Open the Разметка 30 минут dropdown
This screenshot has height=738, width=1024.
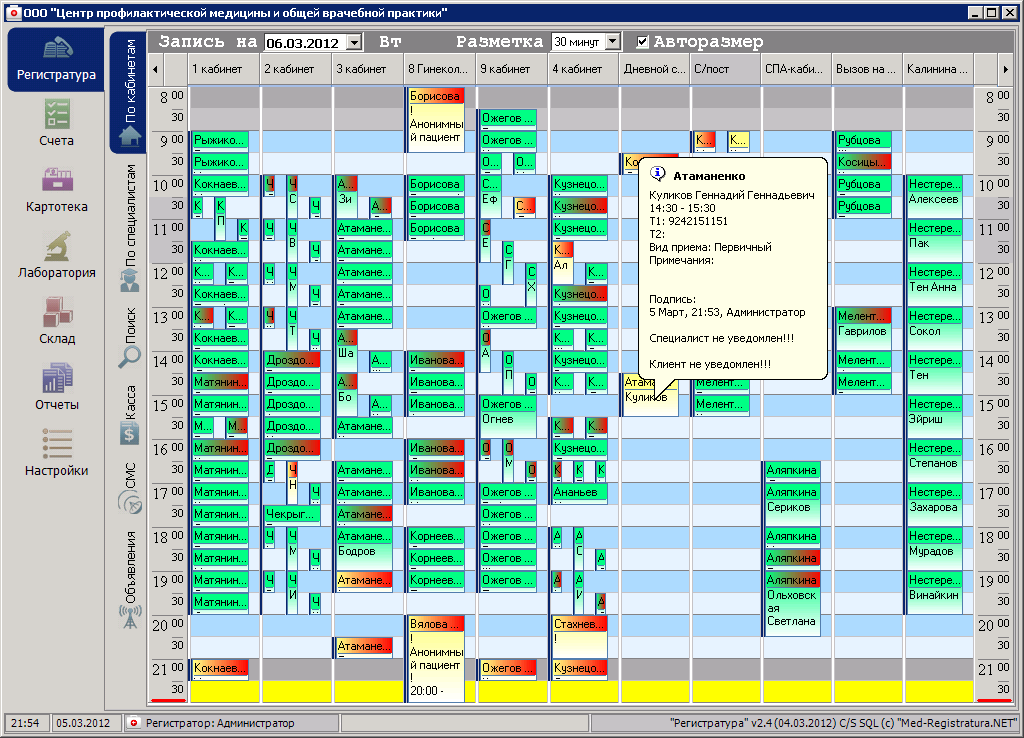point(612,42)
